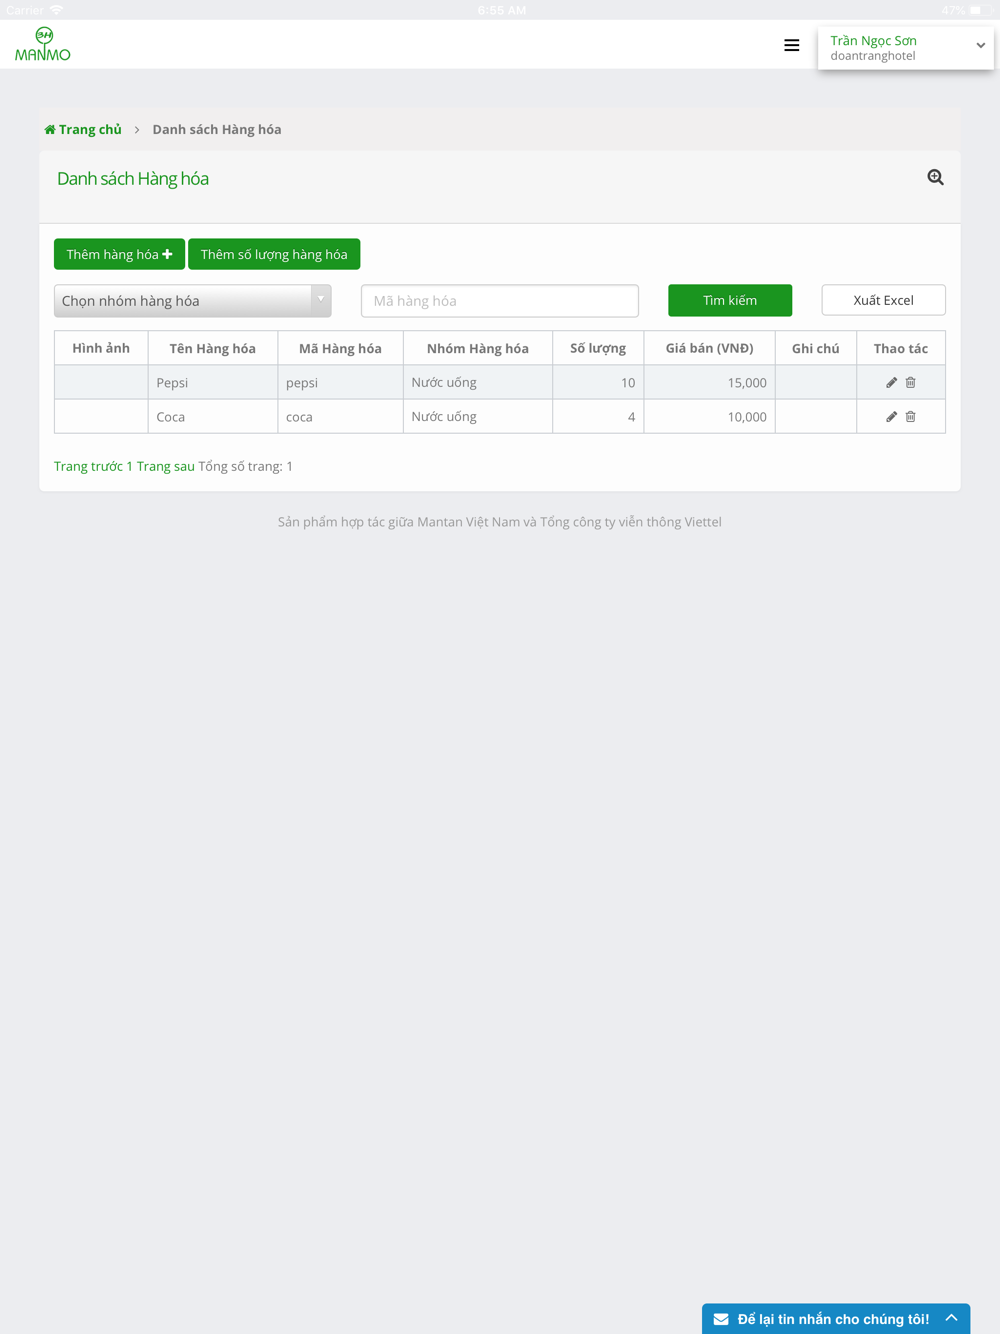Expand the Trần Ngọc Sơn user dropdown
This screenshot has width=1000, height=1334.
pyautogui.click(x=981, y=46)
